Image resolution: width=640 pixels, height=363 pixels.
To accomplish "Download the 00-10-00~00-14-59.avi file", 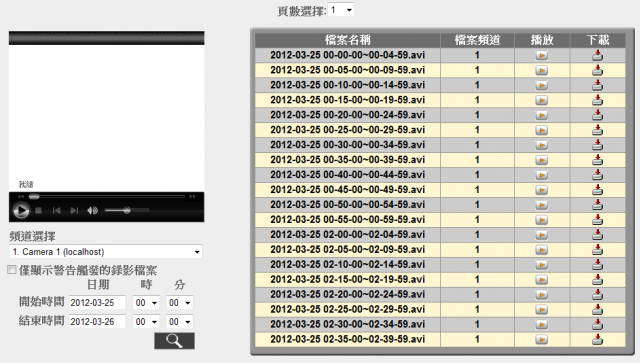I will 597,85.
